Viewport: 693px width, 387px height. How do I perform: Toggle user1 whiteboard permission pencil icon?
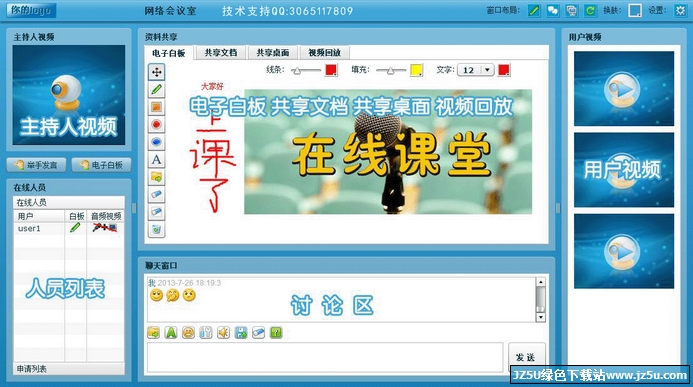(x=75, y=228)
